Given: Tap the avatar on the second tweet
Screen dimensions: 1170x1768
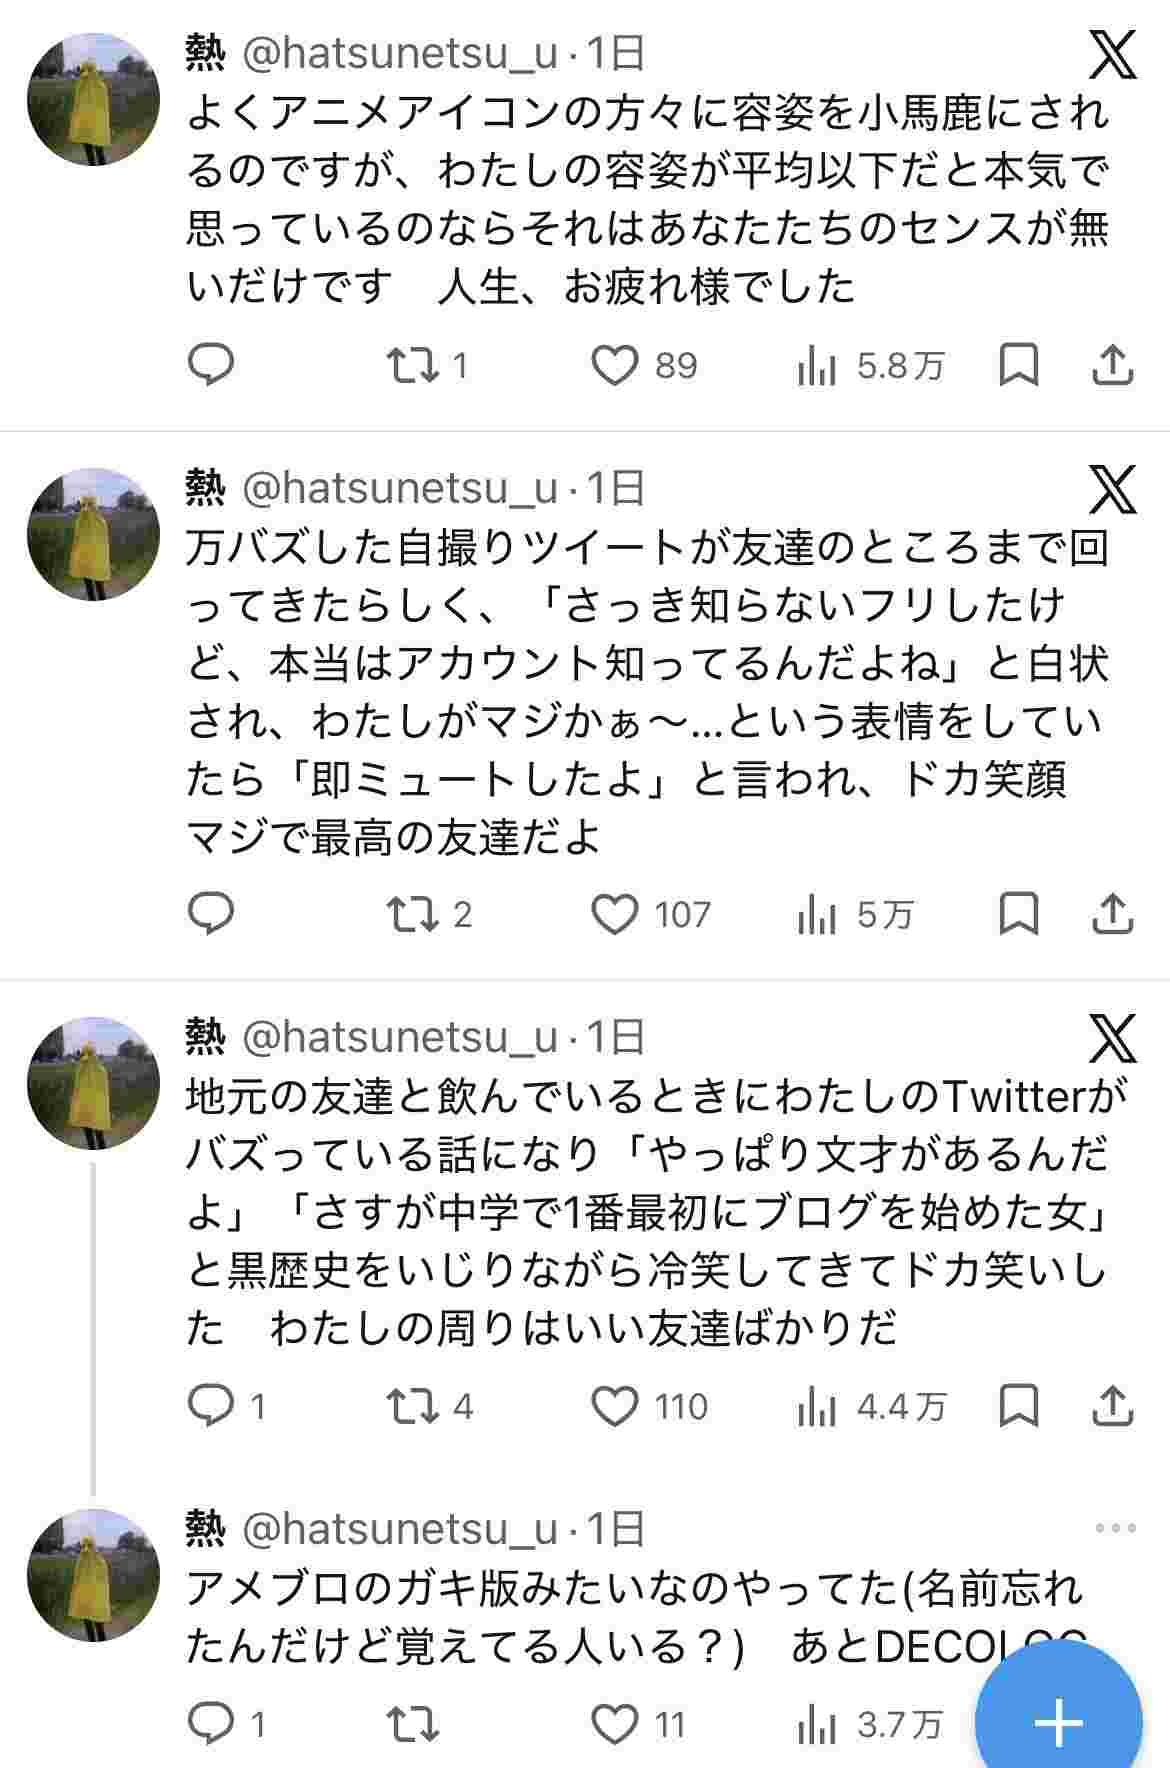Looking at the screenshot, I should [93, 534].
